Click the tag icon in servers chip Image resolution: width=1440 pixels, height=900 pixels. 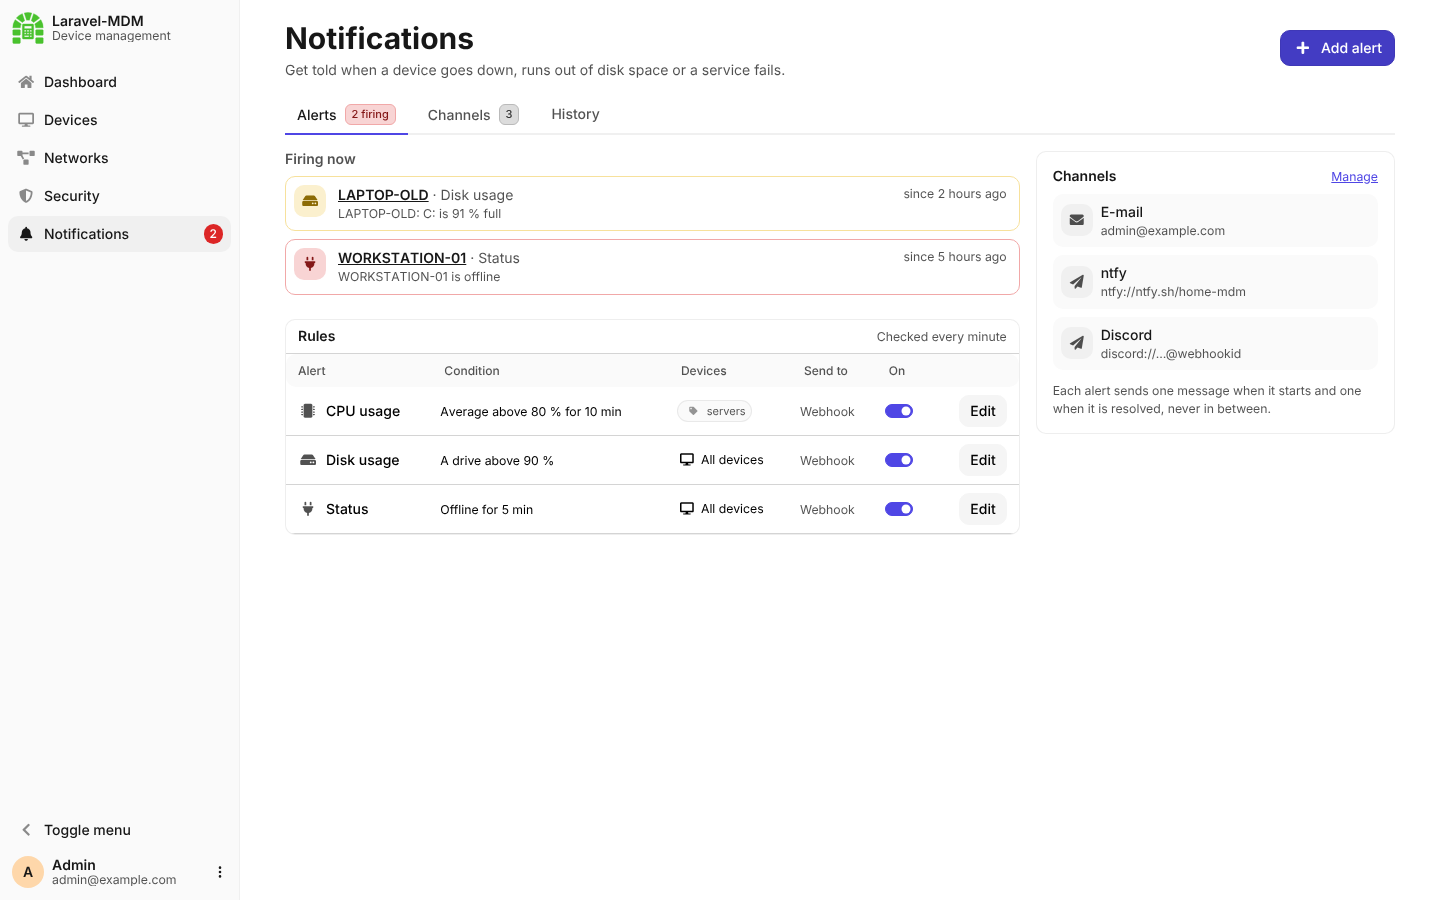(693, 411)
